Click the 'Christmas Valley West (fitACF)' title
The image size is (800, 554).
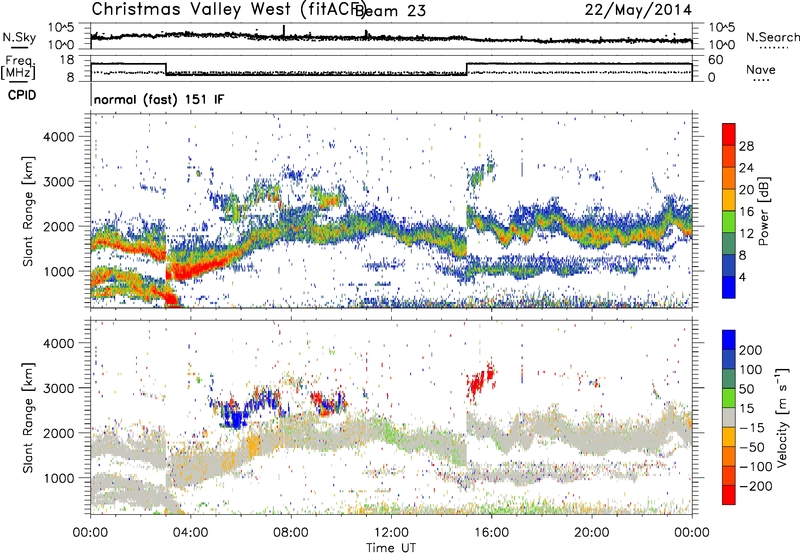point(228,10)
